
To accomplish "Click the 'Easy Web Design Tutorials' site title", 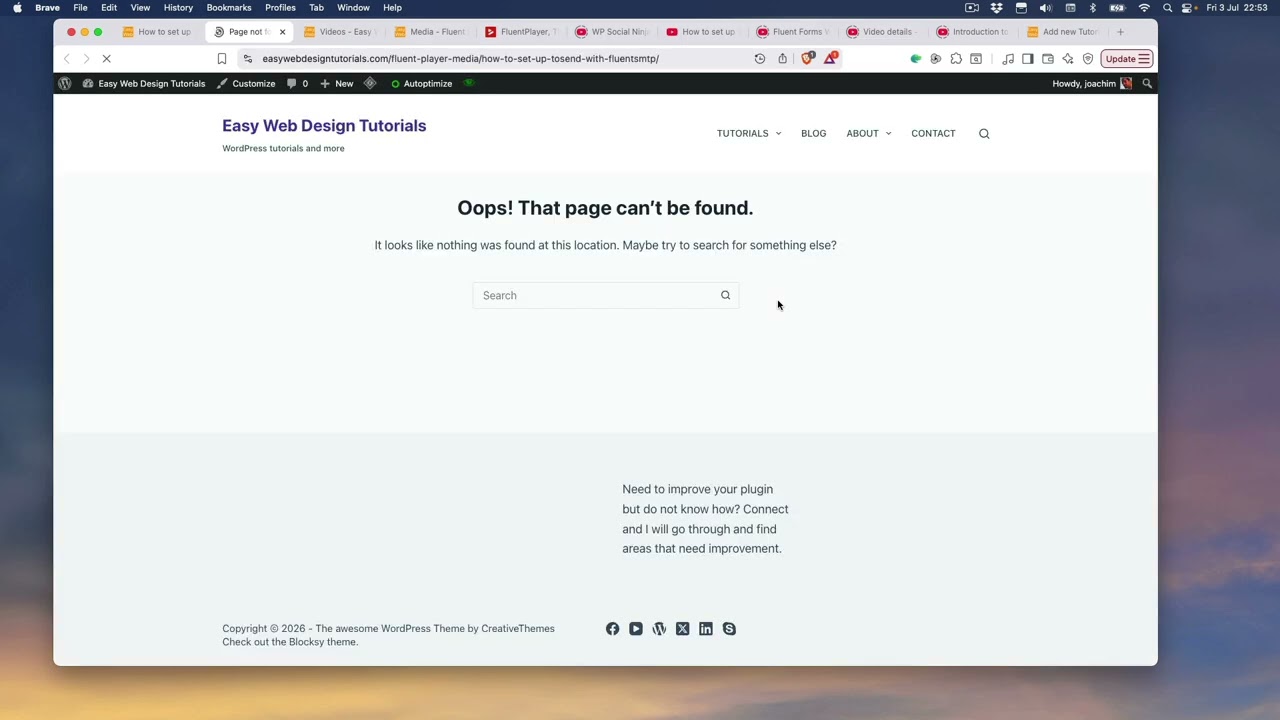I will pos(324,126).
